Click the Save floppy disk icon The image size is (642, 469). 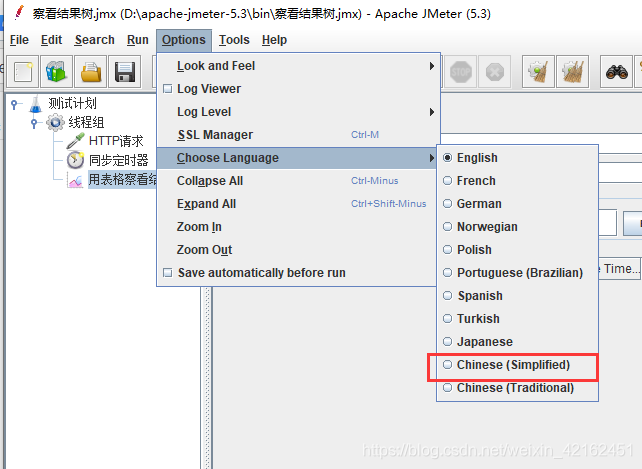(125, 72)
